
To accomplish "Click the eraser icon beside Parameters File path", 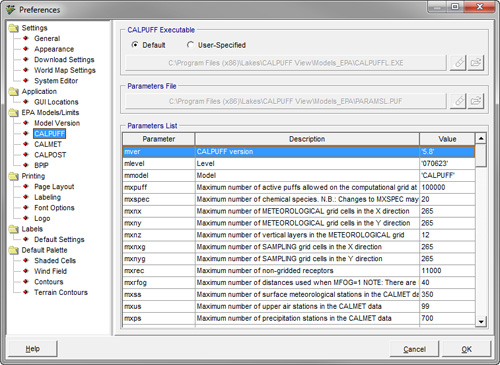I will click(x=459, y=101).
